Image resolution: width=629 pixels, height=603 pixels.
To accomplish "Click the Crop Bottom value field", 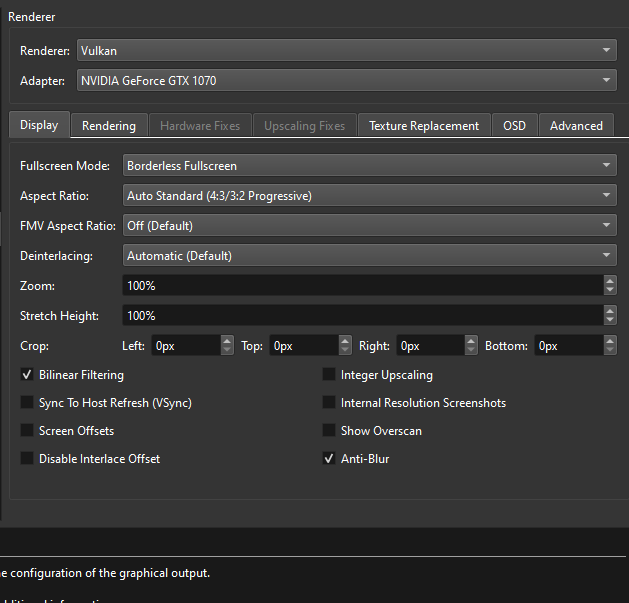I will tap(569, 345).
